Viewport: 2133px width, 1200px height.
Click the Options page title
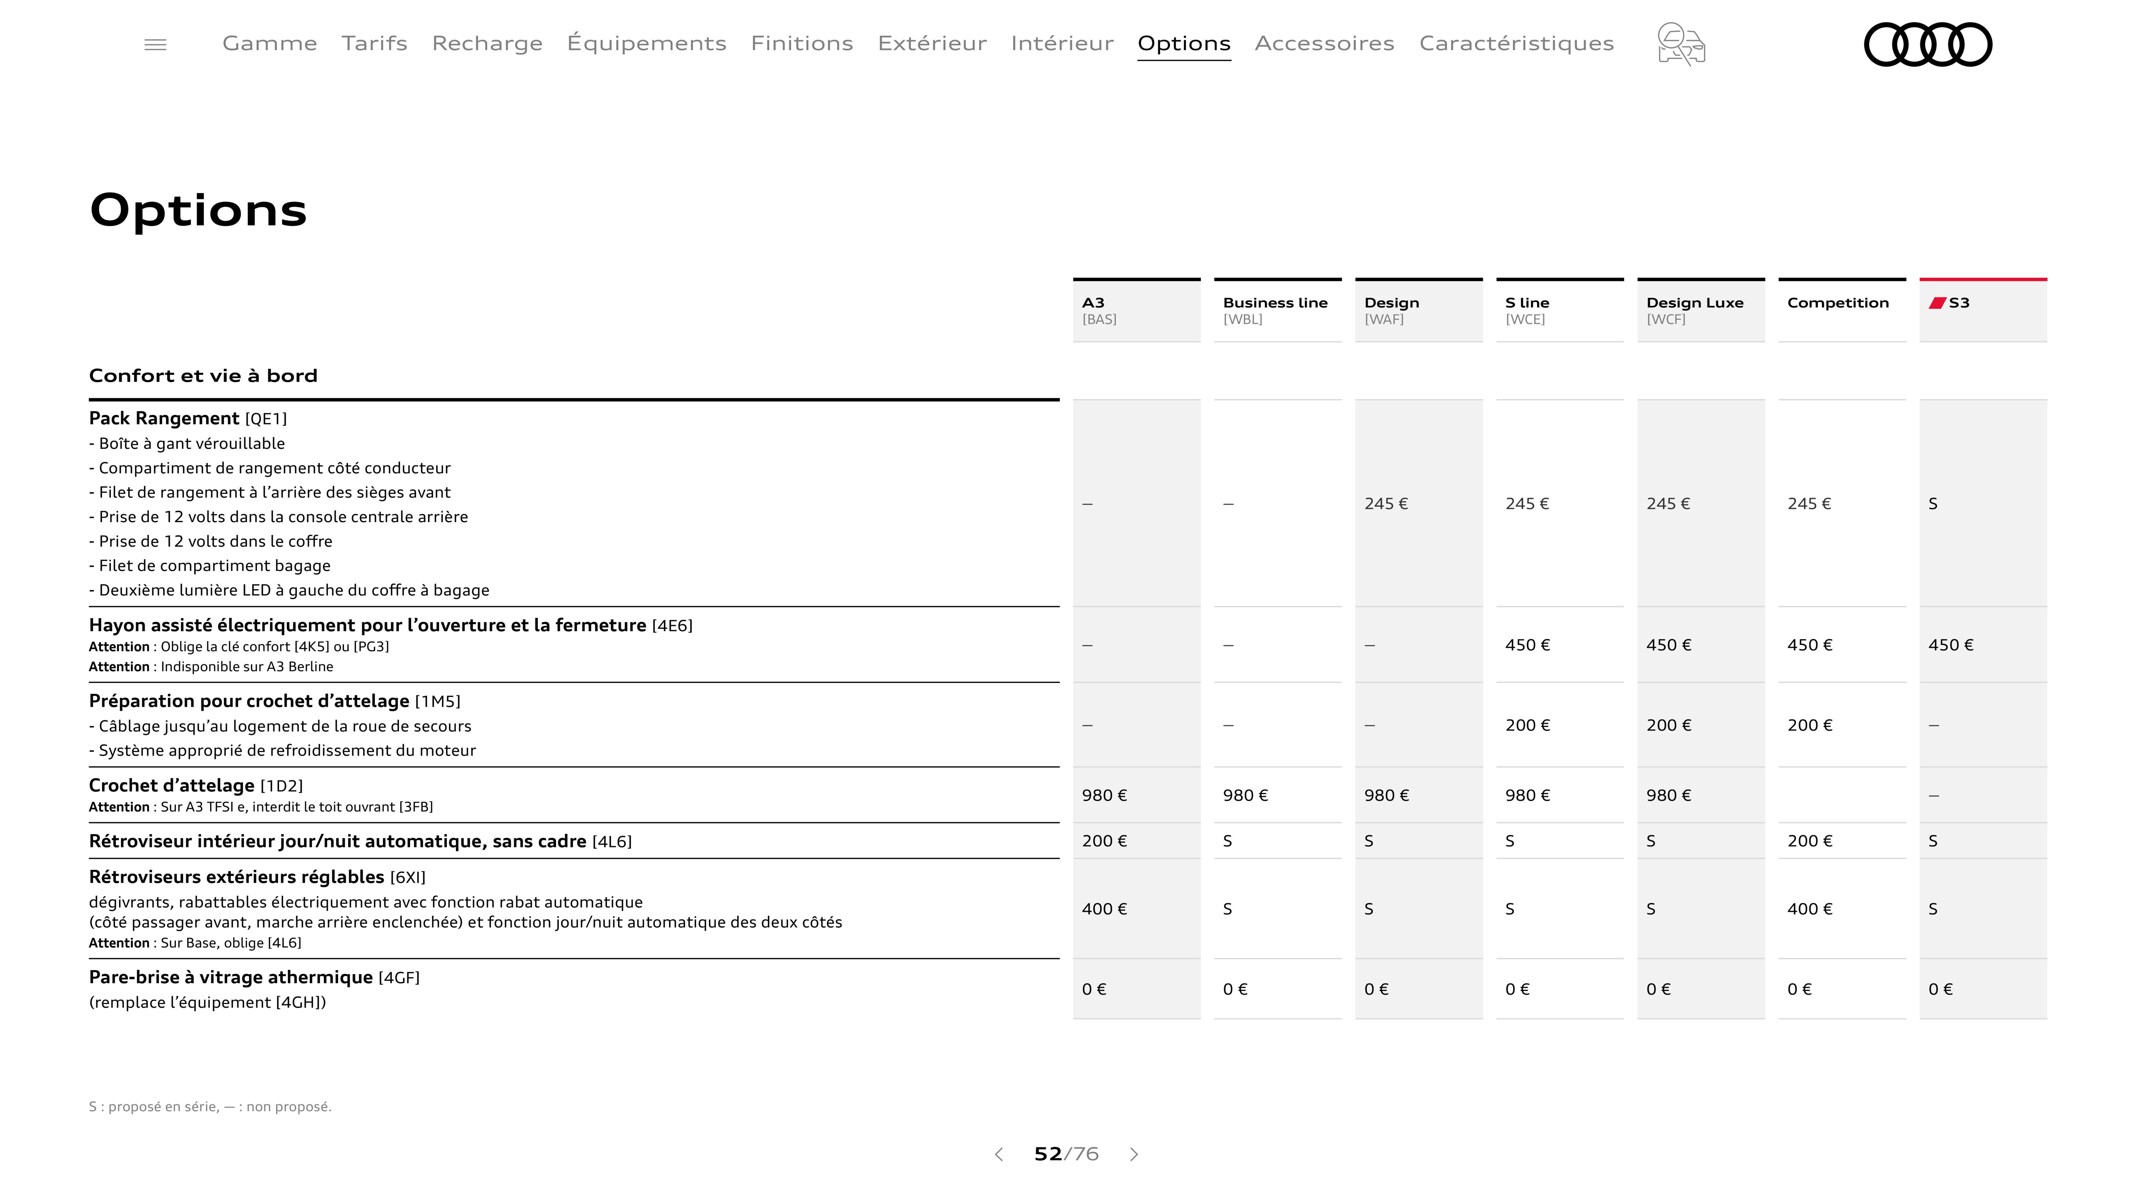(x=198, y=211)
